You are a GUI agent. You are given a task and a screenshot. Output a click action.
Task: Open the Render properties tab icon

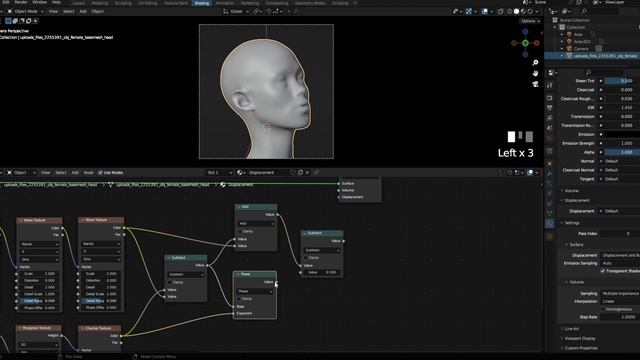pyautogui.click(x=550, y=98)
